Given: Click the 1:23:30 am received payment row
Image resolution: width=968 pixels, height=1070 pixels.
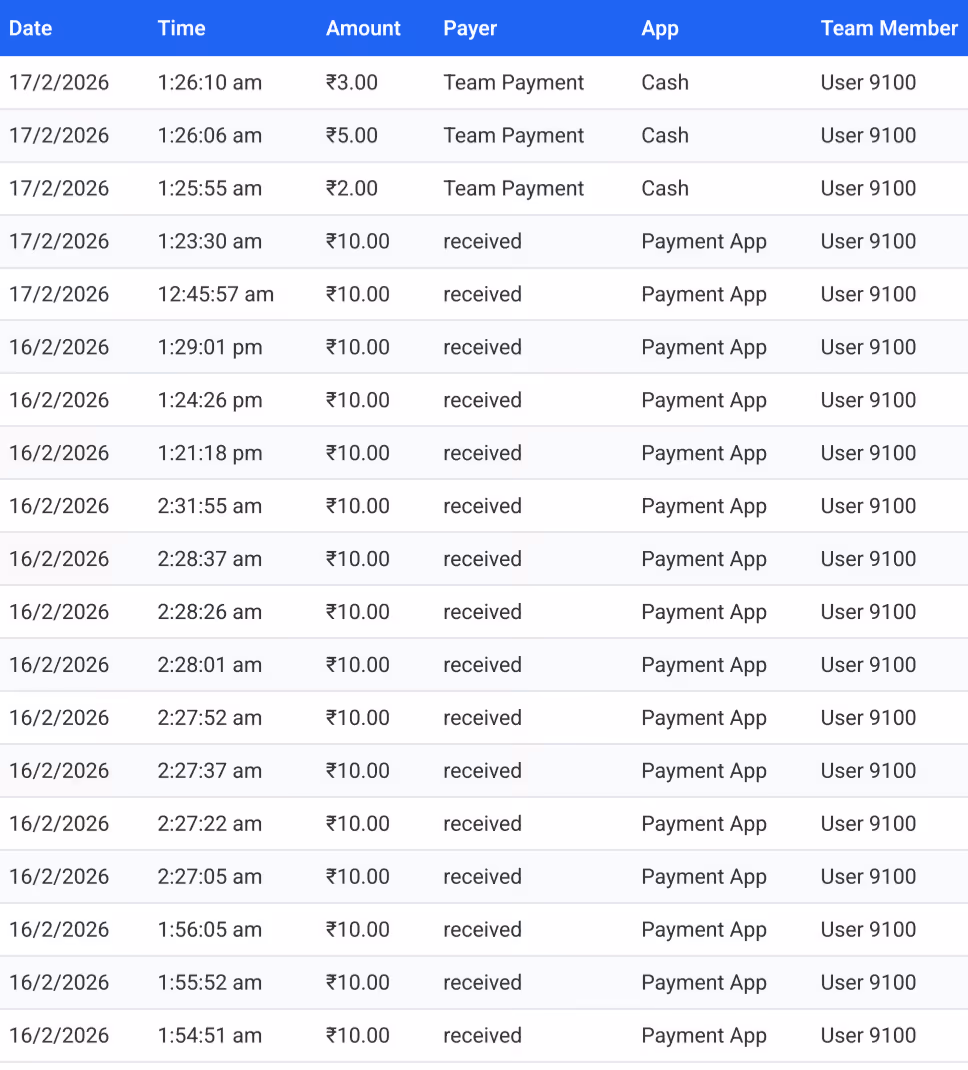Looking at the screenshot, I should [x=484, y=241].
